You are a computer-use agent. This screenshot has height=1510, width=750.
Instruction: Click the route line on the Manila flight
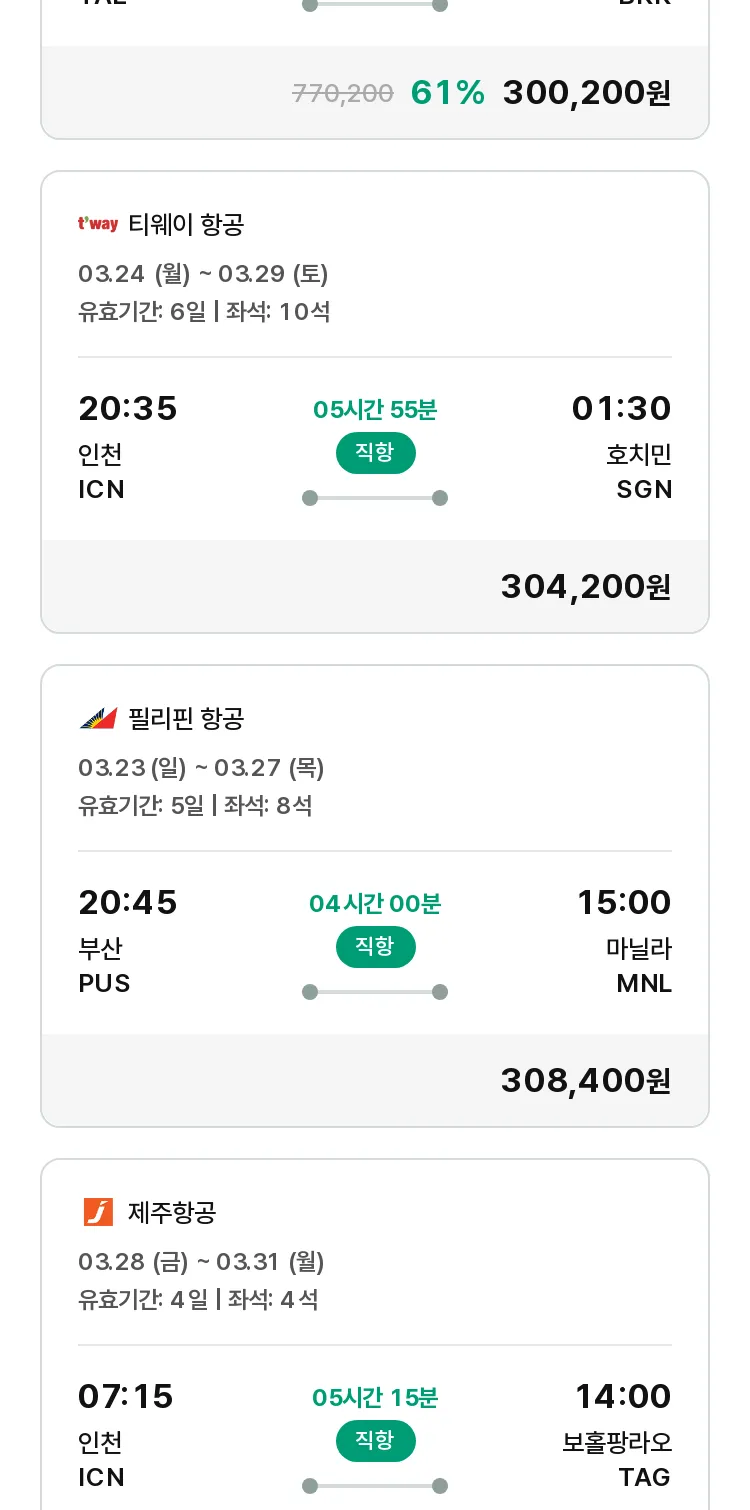375,992
